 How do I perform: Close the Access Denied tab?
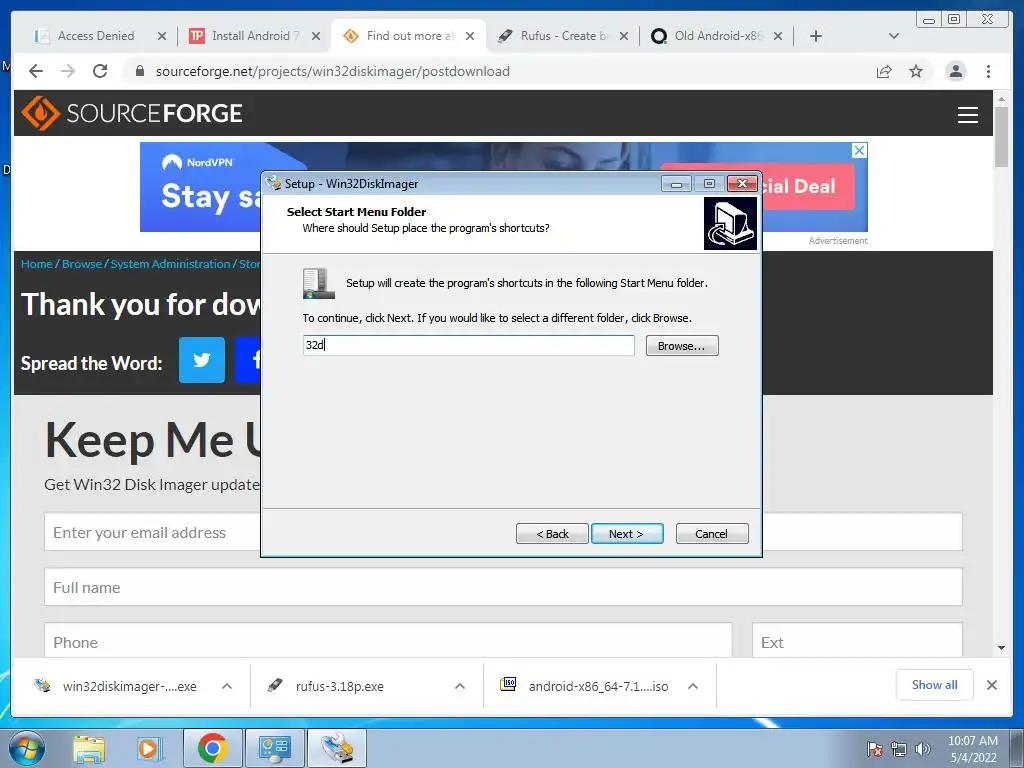click(162, 36)
